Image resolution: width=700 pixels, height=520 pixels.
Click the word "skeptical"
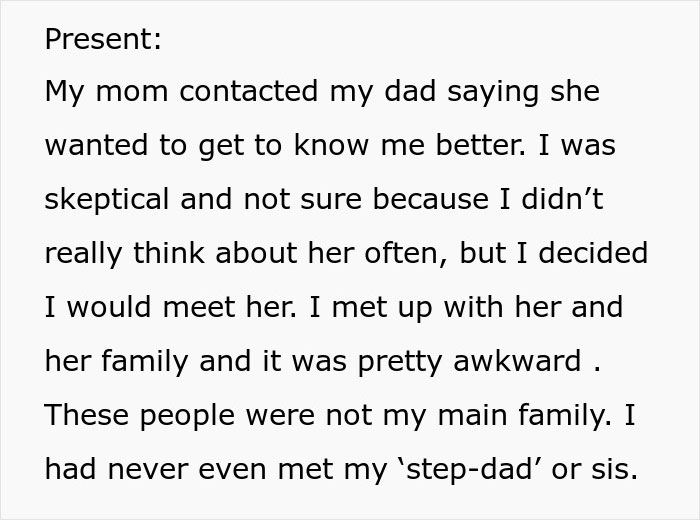click(x=105, y=200)
